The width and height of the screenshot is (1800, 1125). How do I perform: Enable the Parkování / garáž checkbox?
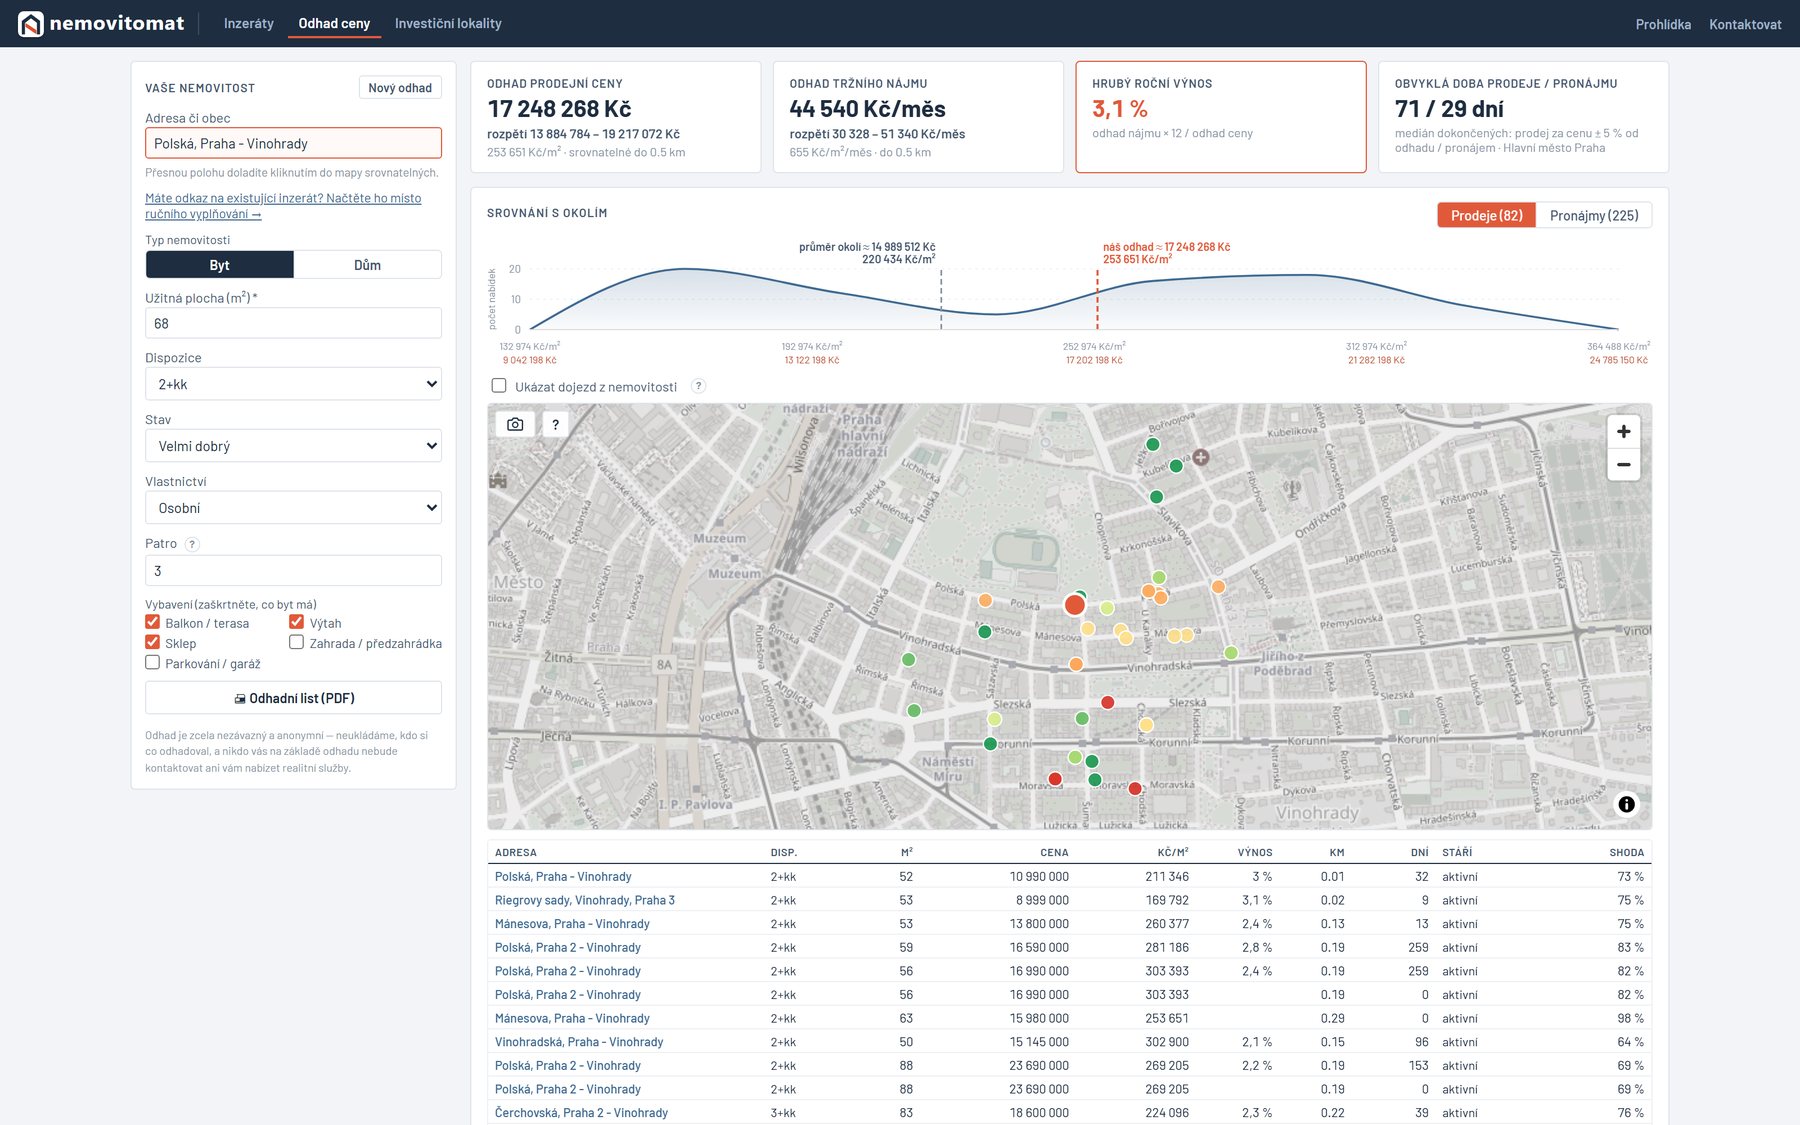click(x=153, y=662)
